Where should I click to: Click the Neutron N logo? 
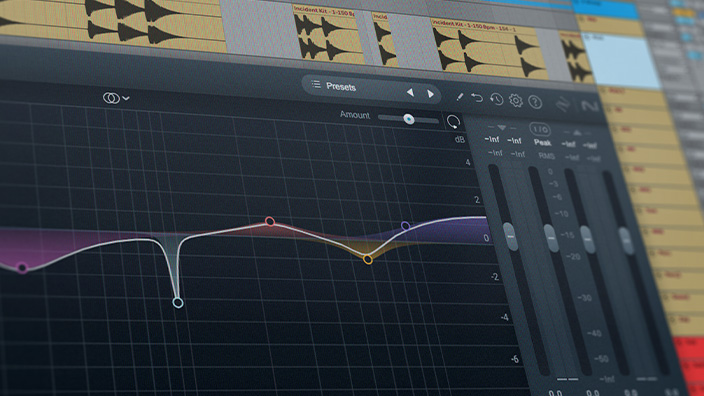point(590,106)
